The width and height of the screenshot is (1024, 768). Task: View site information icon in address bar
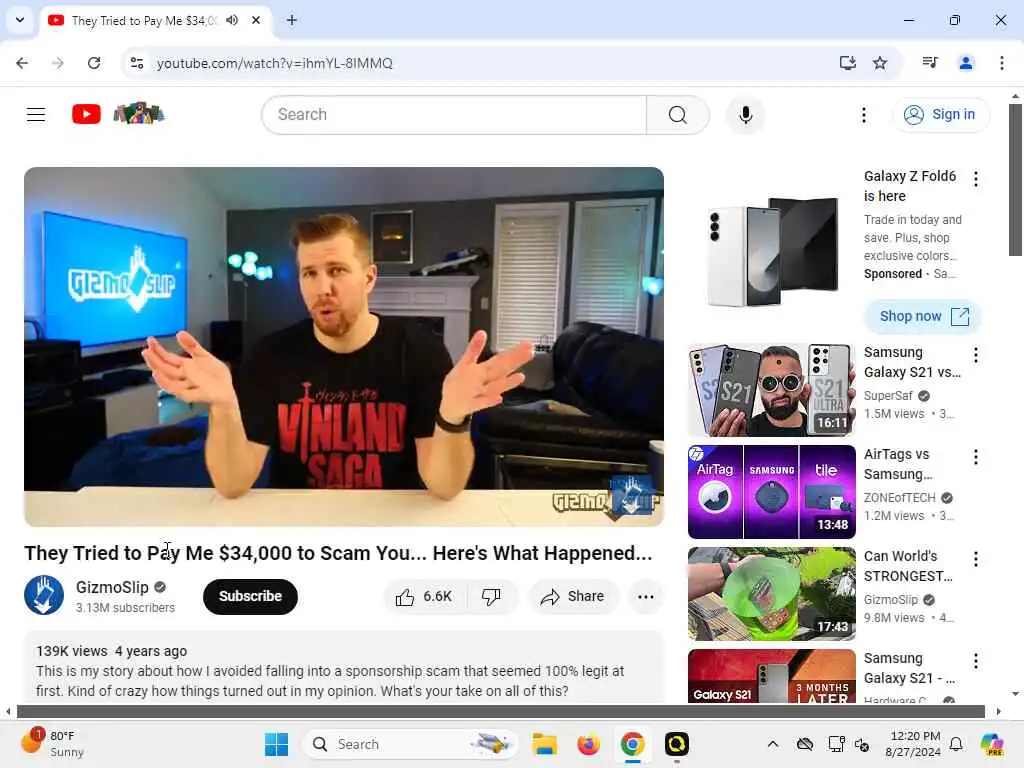pyautogui.click(x=137, y=63)
